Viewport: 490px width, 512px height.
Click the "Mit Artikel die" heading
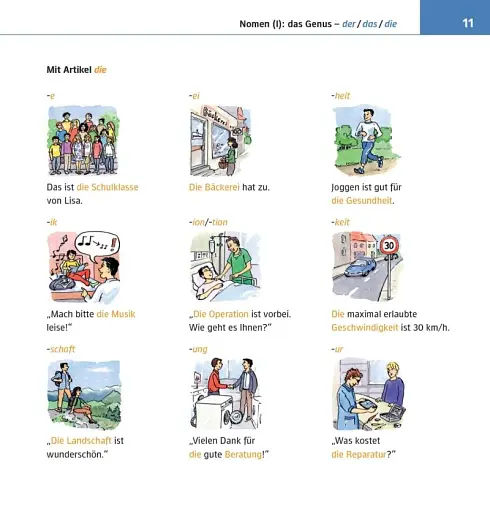point(76,70)
